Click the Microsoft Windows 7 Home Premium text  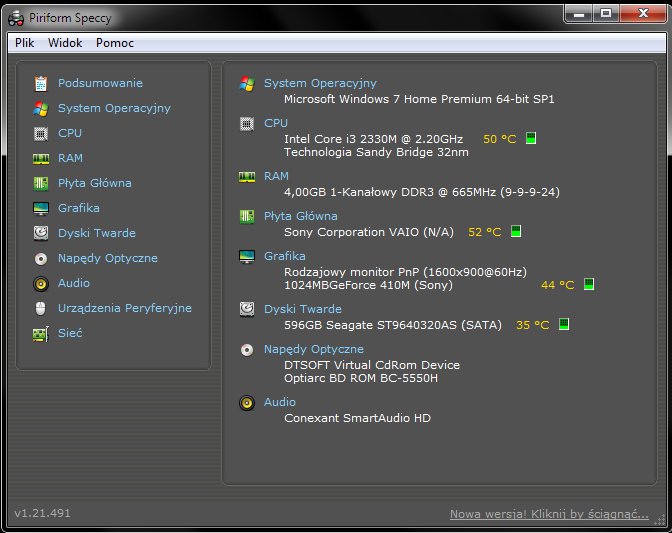(419, 99)
